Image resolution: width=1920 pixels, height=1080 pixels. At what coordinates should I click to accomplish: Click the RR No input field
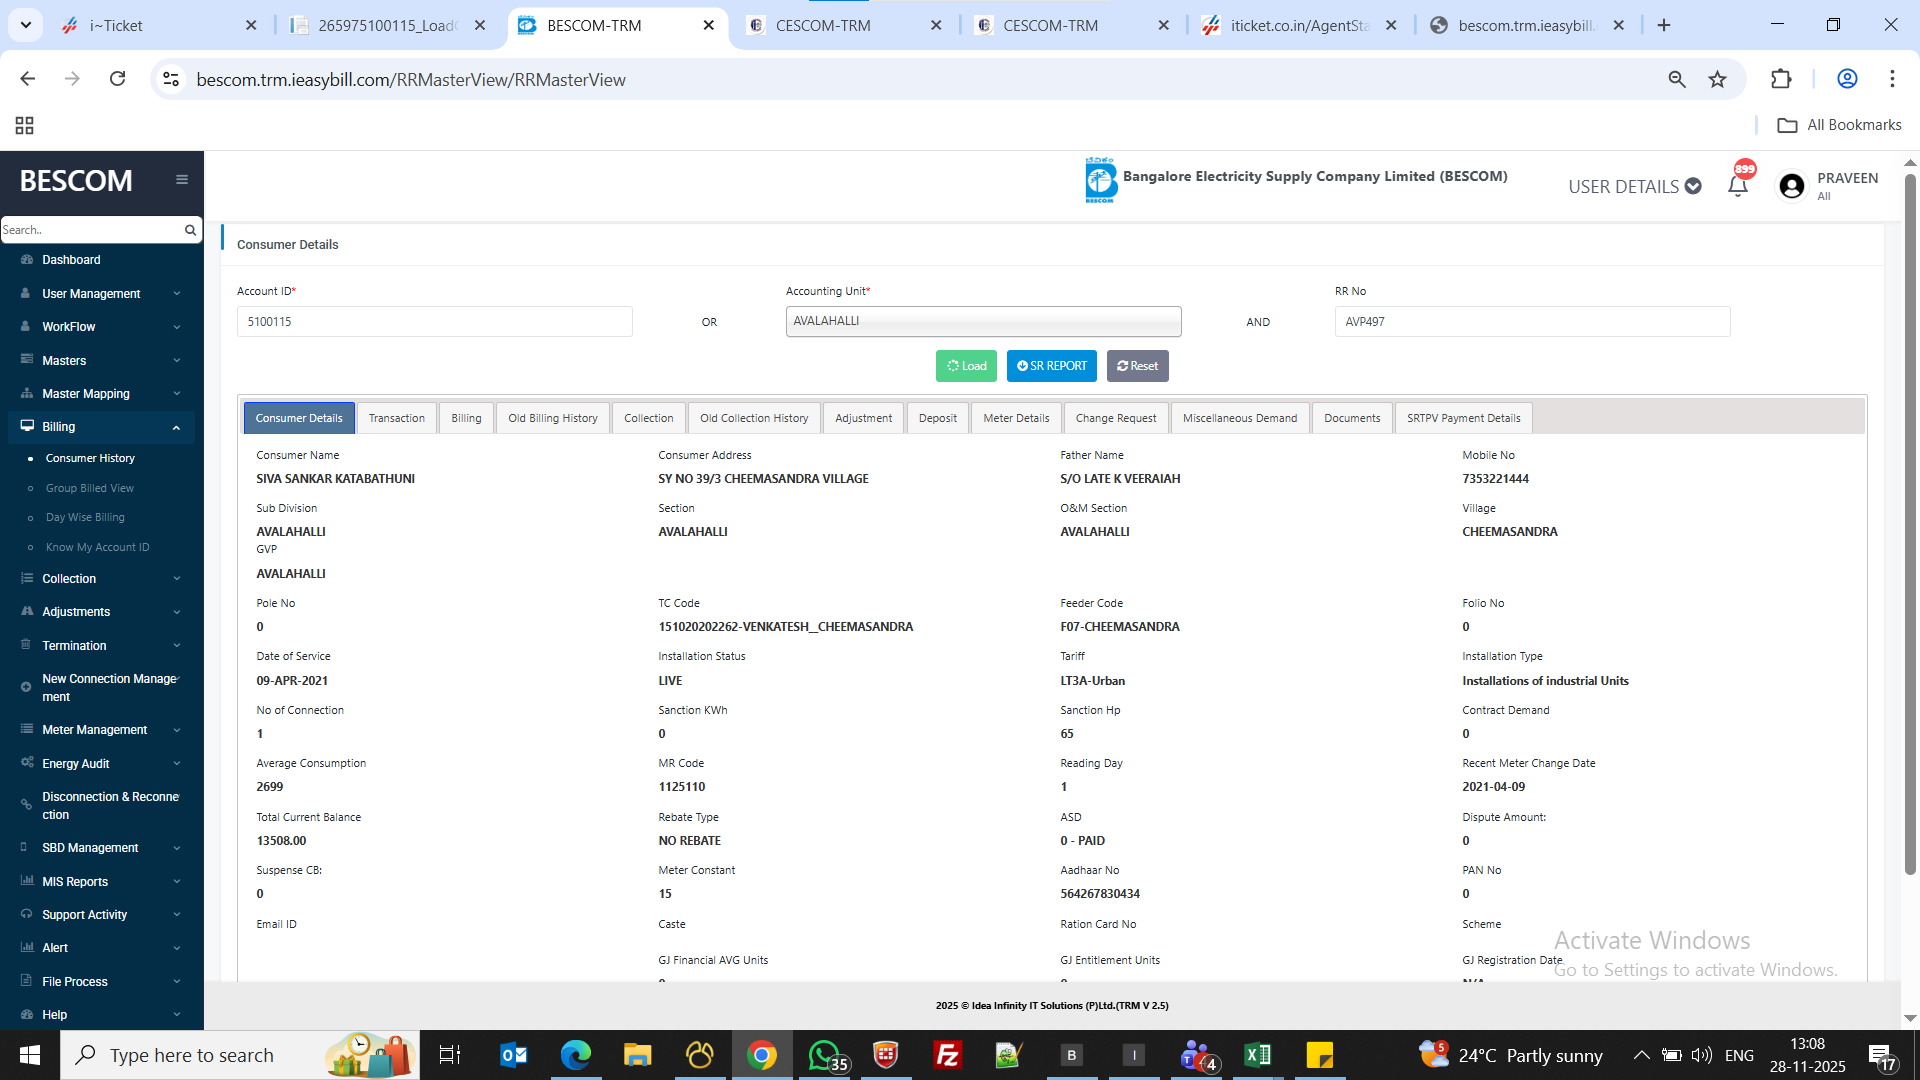click(x=1531, y=322)
